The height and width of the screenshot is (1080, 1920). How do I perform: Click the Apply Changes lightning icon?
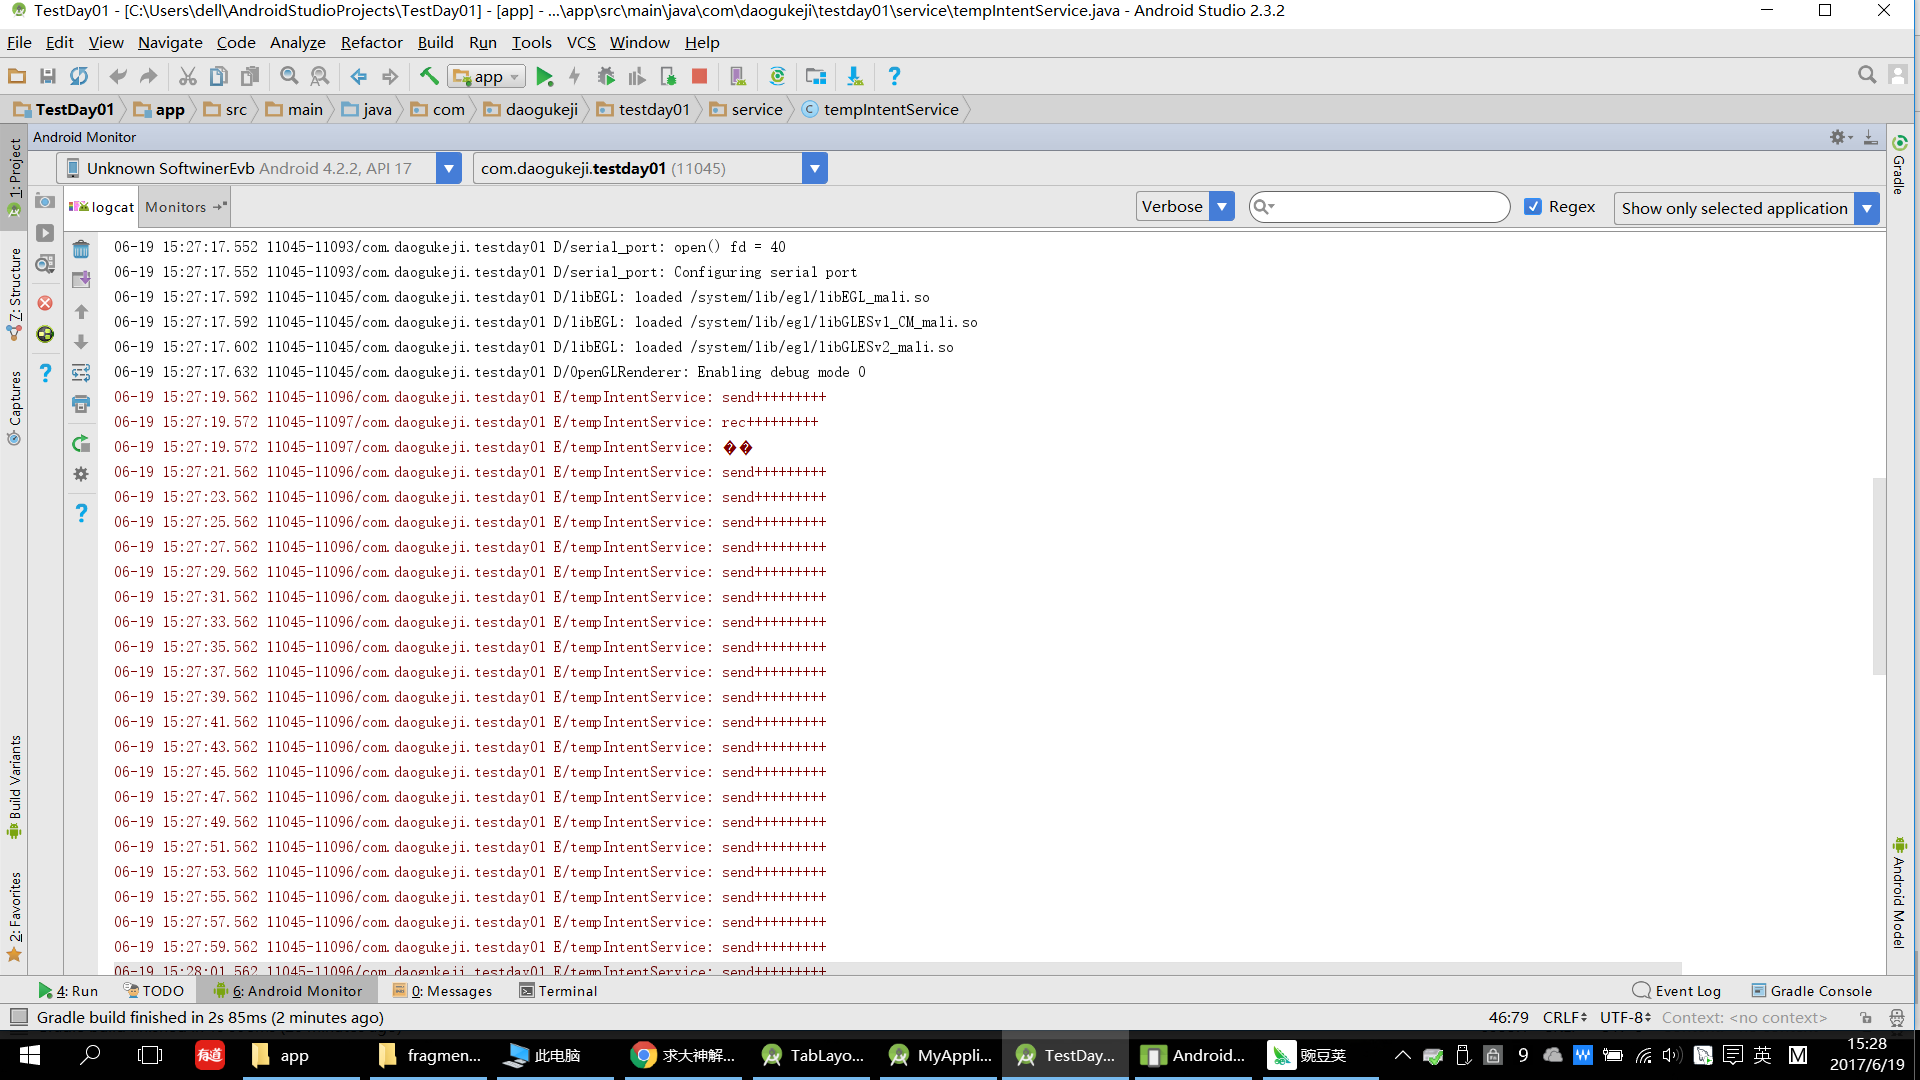(x=574, y=76)
